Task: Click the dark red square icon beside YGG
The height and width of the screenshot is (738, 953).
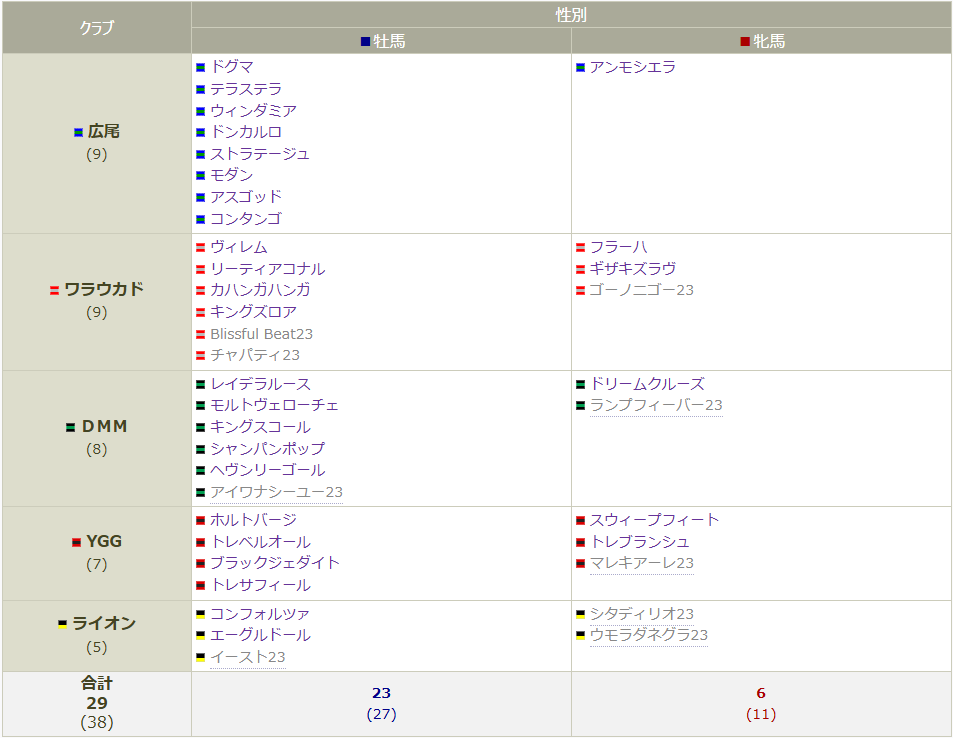Action: coord(77,542)
